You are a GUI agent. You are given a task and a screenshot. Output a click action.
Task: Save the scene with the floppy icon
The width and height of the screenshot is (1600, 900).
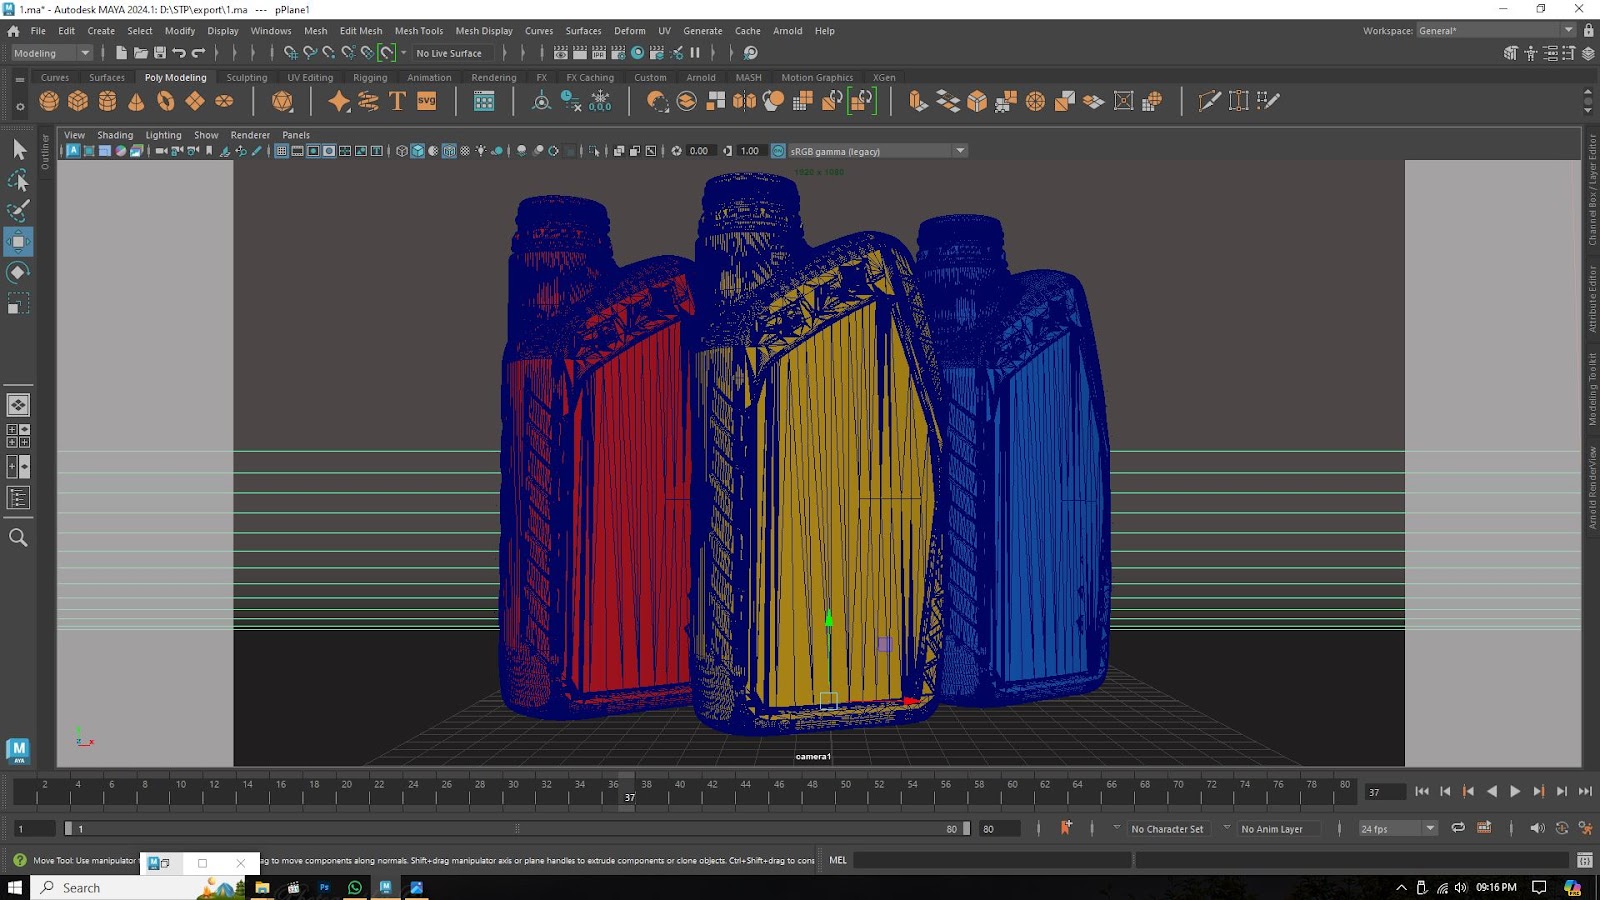160,53
